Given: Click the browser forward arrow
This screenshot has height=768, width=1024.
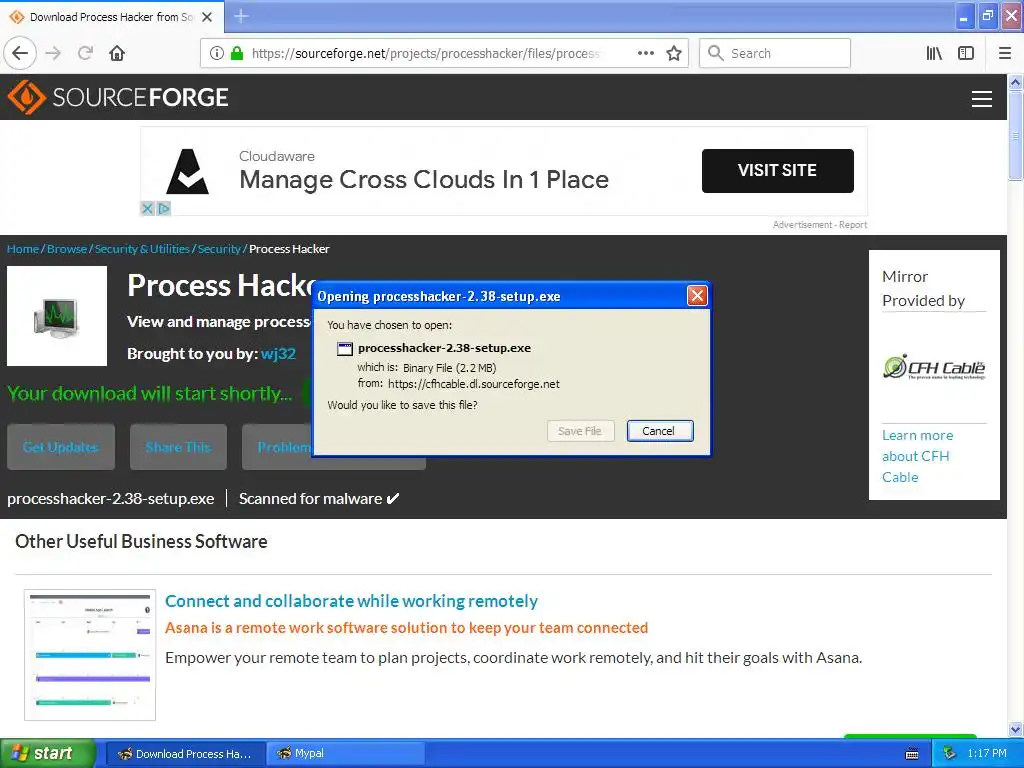Looking at the screenshot, I should pos(53,53).
